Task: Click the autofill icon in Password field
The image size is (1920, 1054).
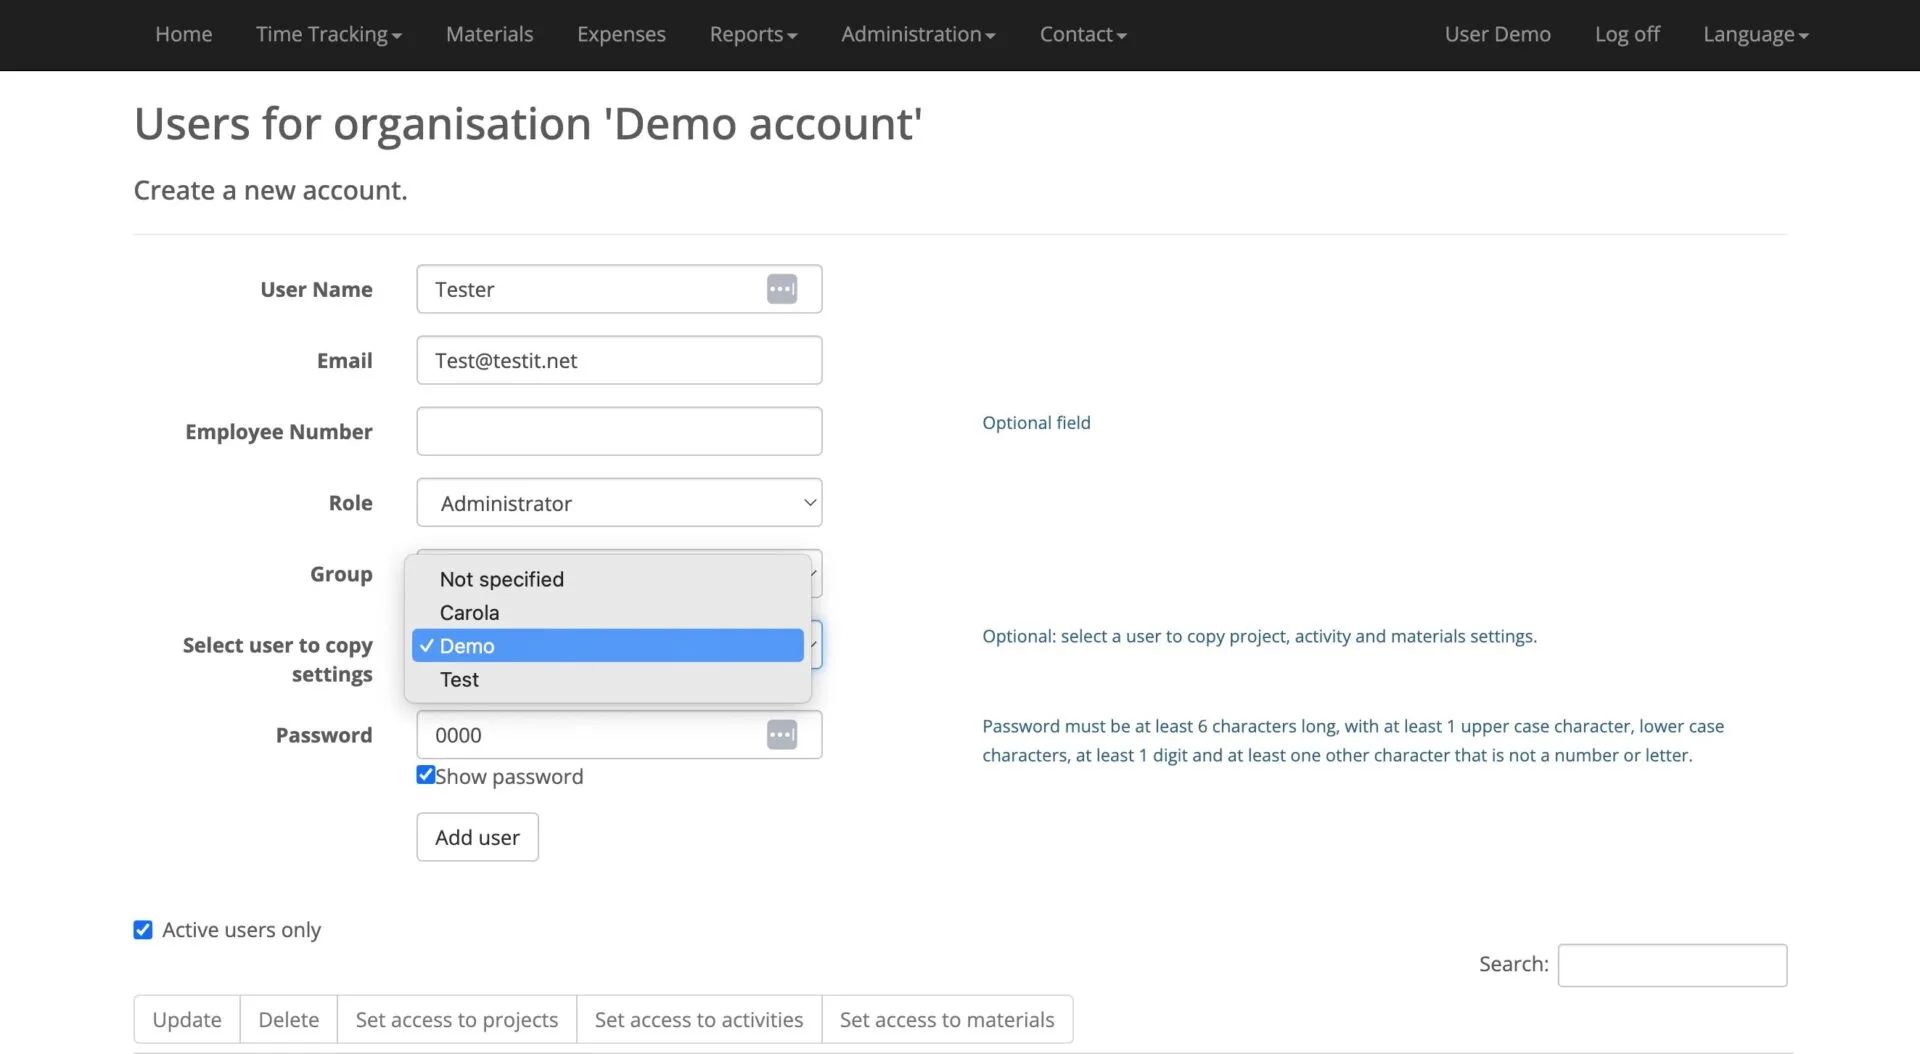Action: tap(781, 735)
